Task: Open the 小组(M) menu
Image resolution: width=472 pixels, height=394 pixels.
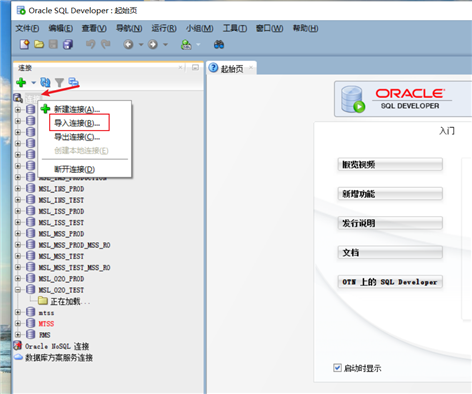Action: (x=200, y=29)
